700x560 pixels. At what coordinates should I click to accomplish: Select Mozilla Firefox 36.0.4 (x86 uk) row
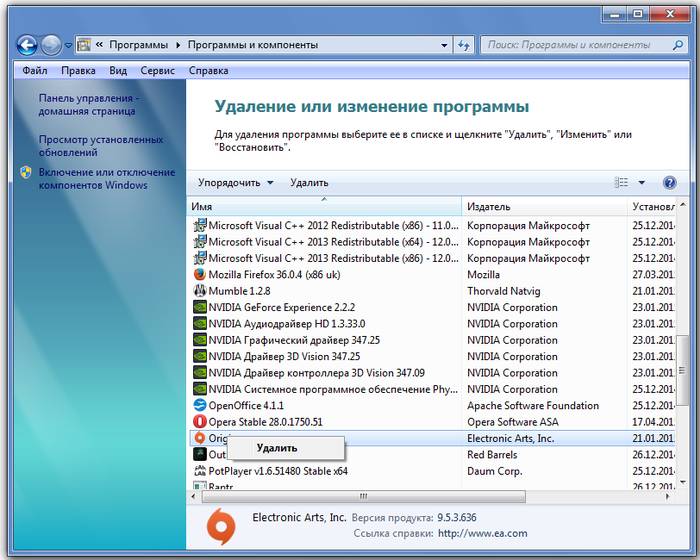tap(431, 274)
